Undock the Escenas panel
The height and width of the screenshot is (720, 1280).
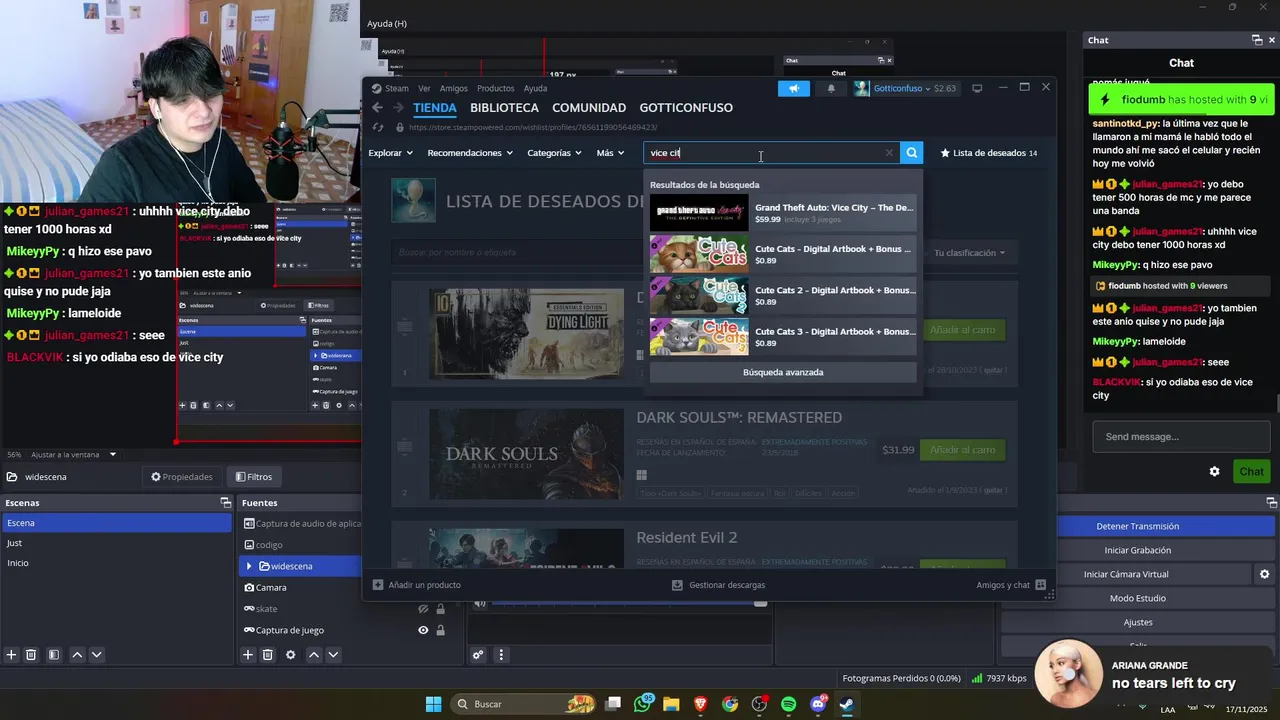coord(226,503)
